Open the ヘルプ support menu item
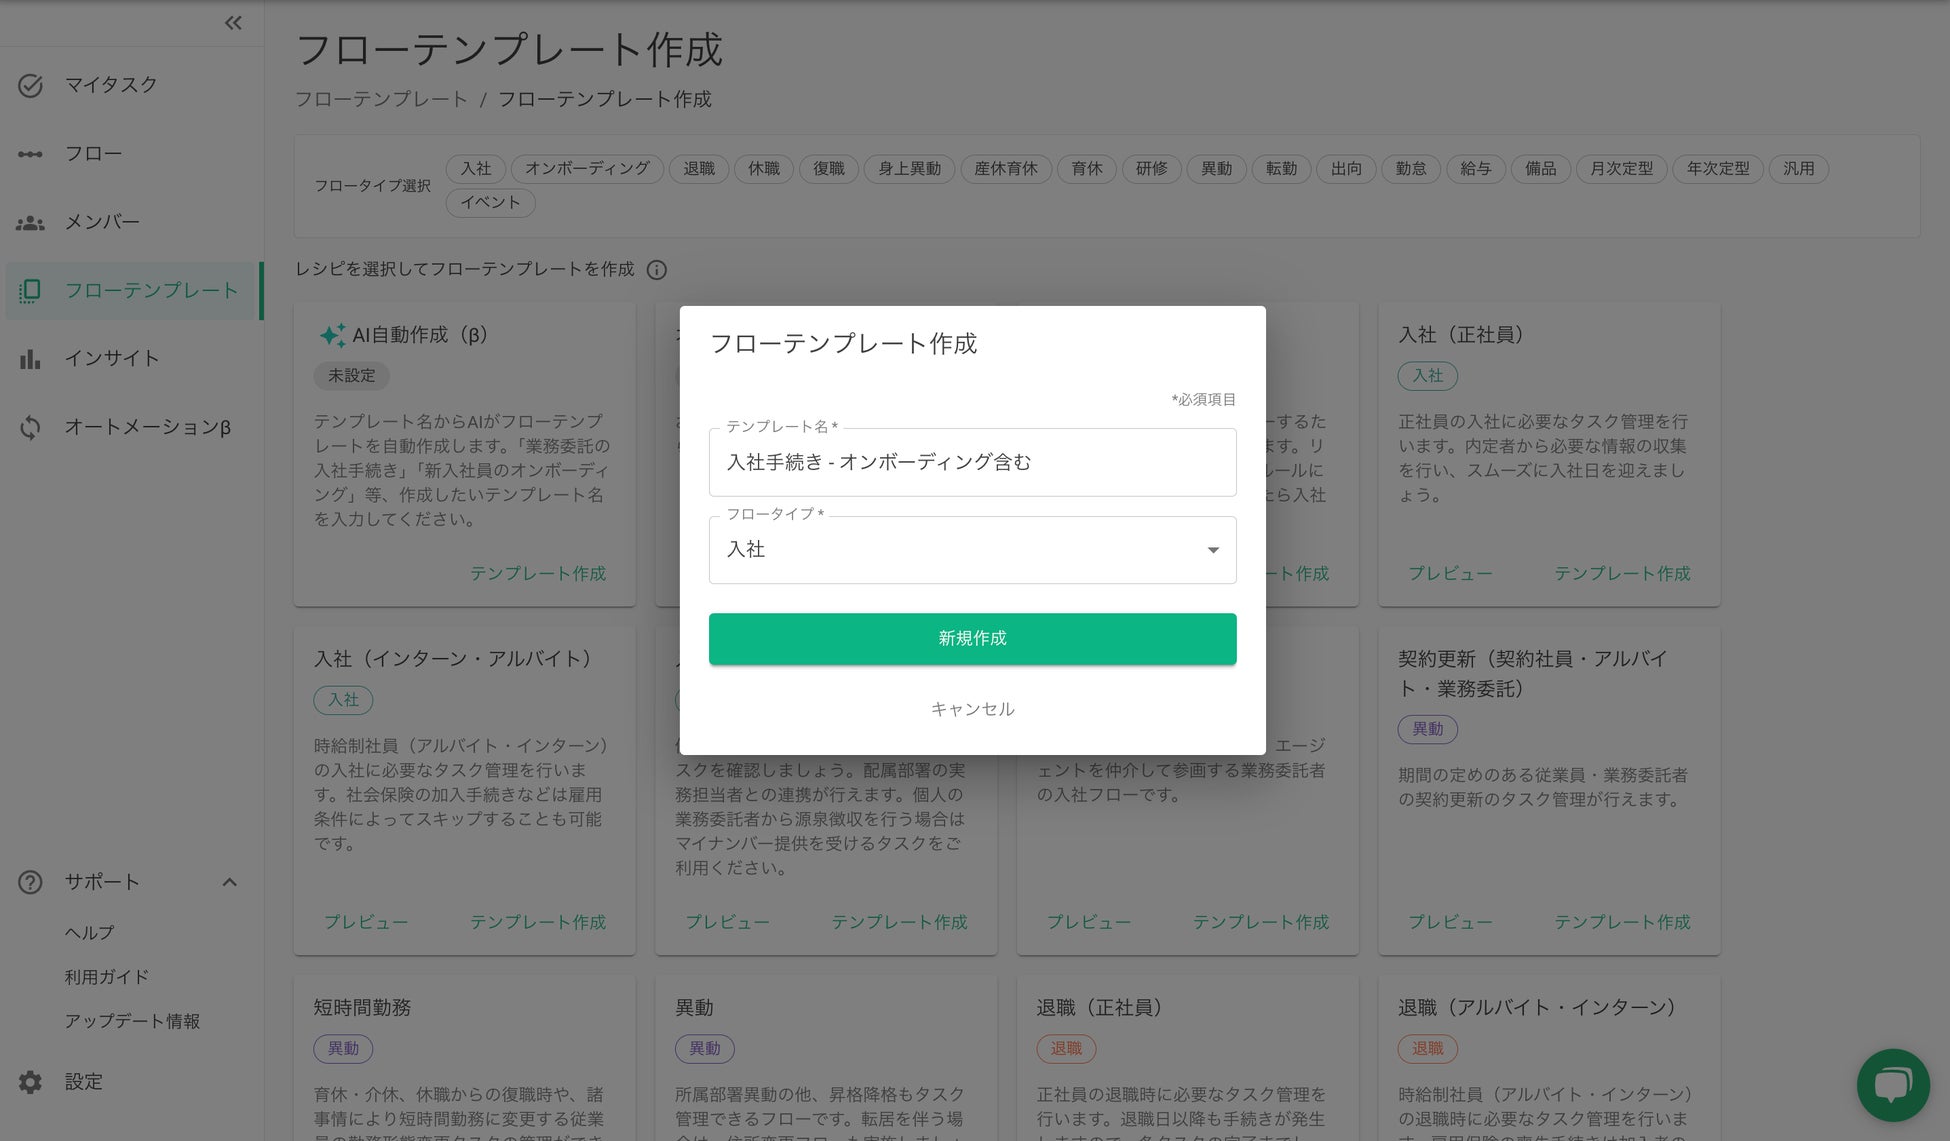Viewport: 1950px width, 1141px height. point(90,932)
